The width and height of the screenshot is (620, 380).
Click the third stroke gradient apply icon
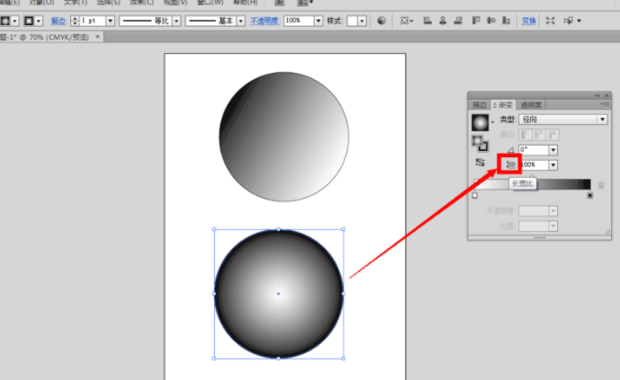pyautogui.click(x=552, y=135)
